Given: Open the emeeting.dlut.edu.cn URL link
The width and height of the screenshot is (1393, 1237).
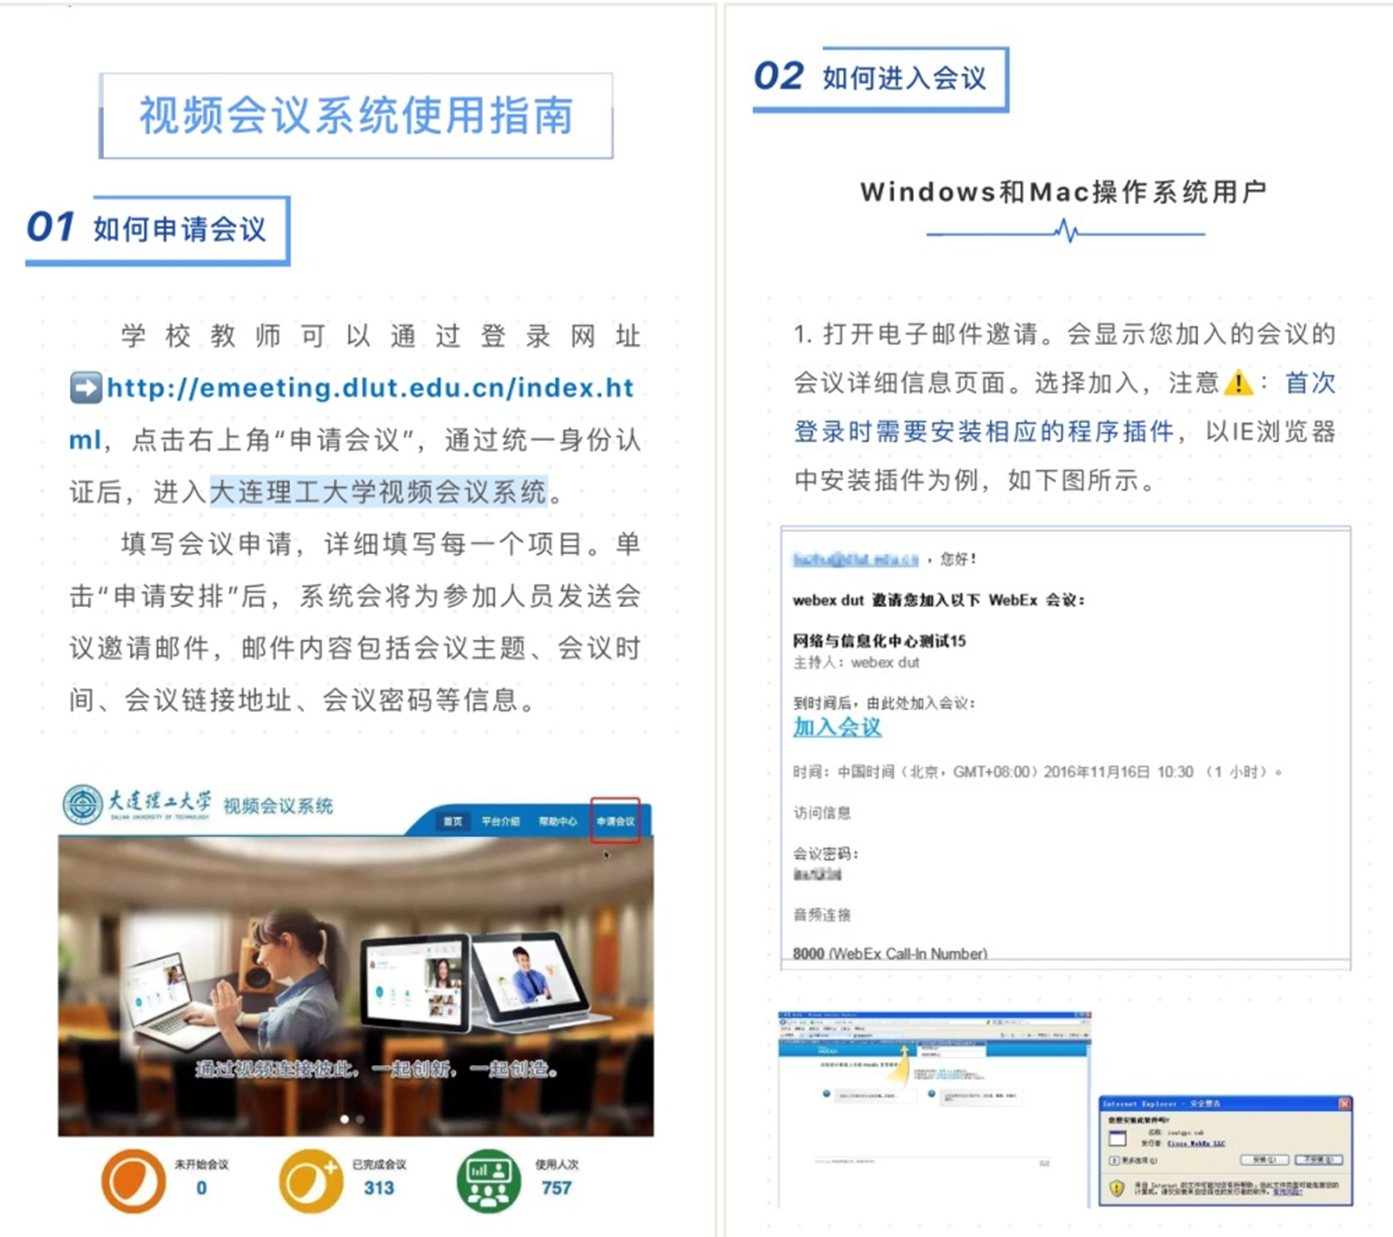Looking at the screenshot, I should coord(370,388).
